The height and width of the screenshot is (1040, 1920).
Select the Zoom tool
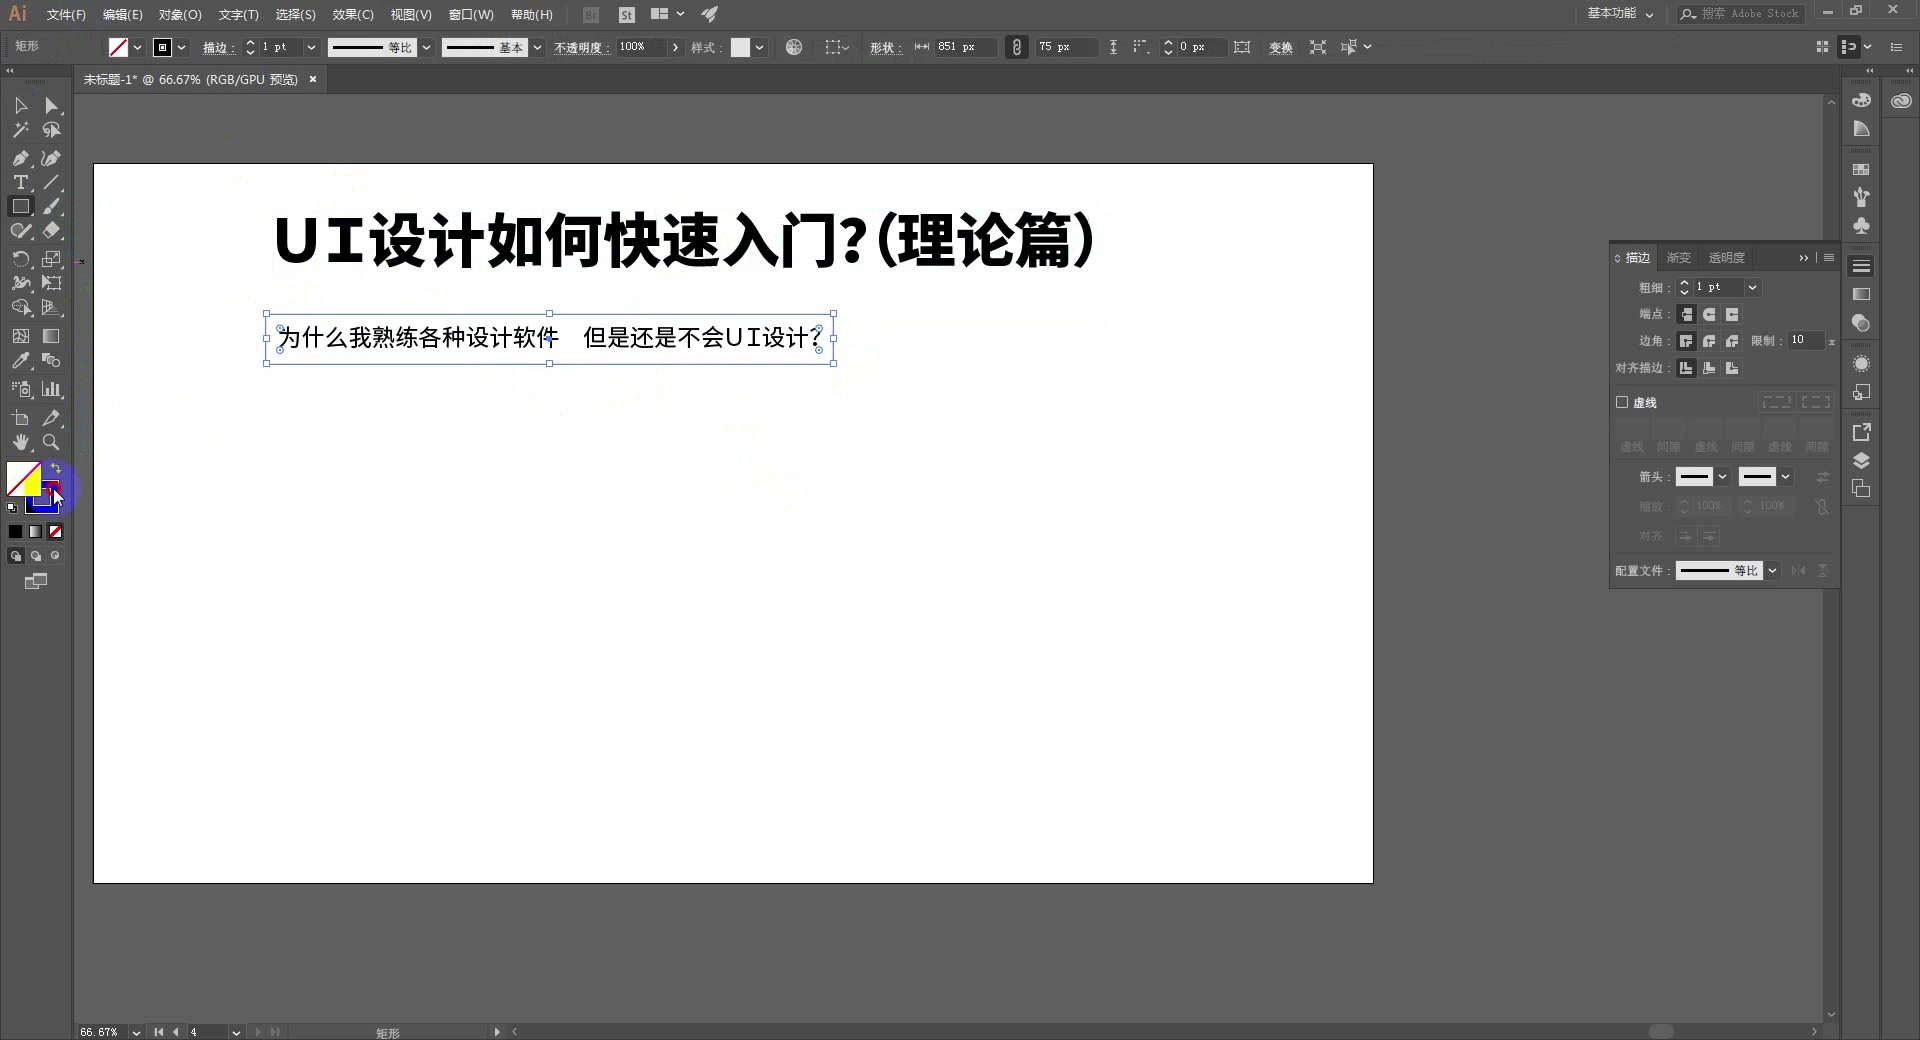(x=51, y=442)
